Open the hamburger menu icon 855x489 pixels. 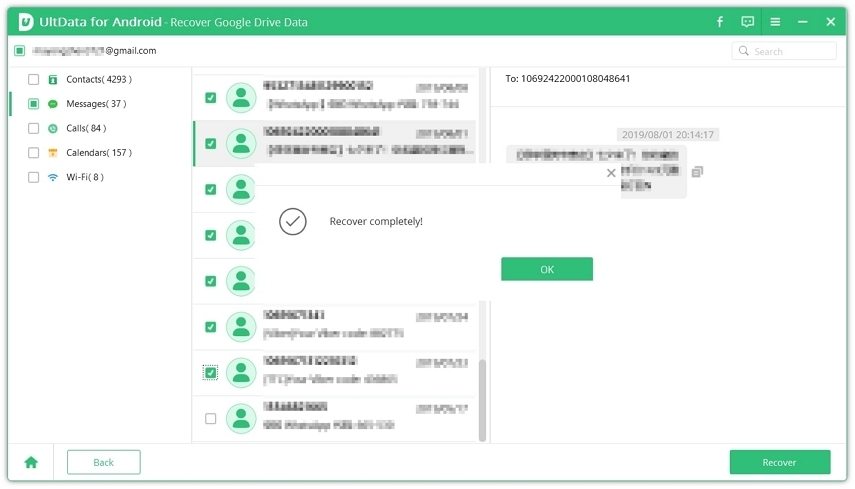pos(775,22)
